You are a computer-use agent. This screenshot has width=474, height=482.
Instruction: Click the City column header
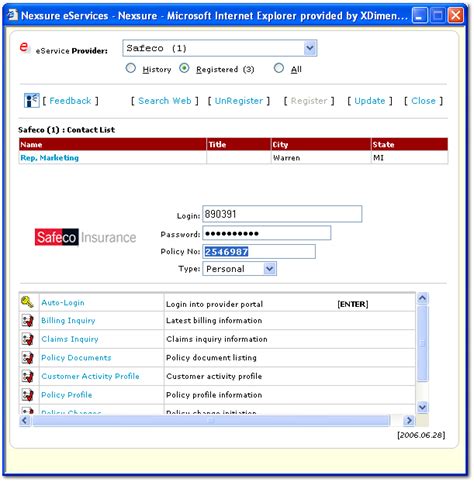[321, 144]
